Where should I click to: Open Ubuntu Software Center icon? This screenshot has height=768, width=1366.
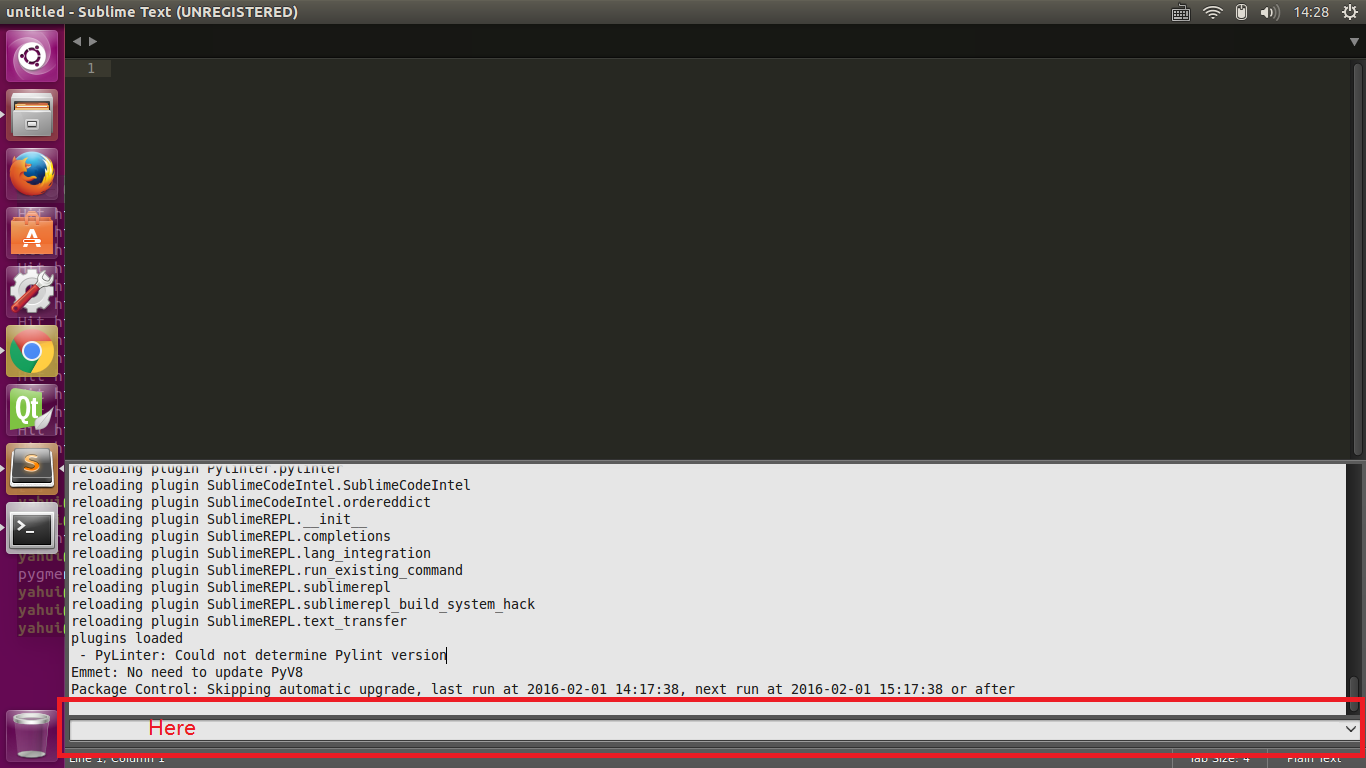pos(33,233)
